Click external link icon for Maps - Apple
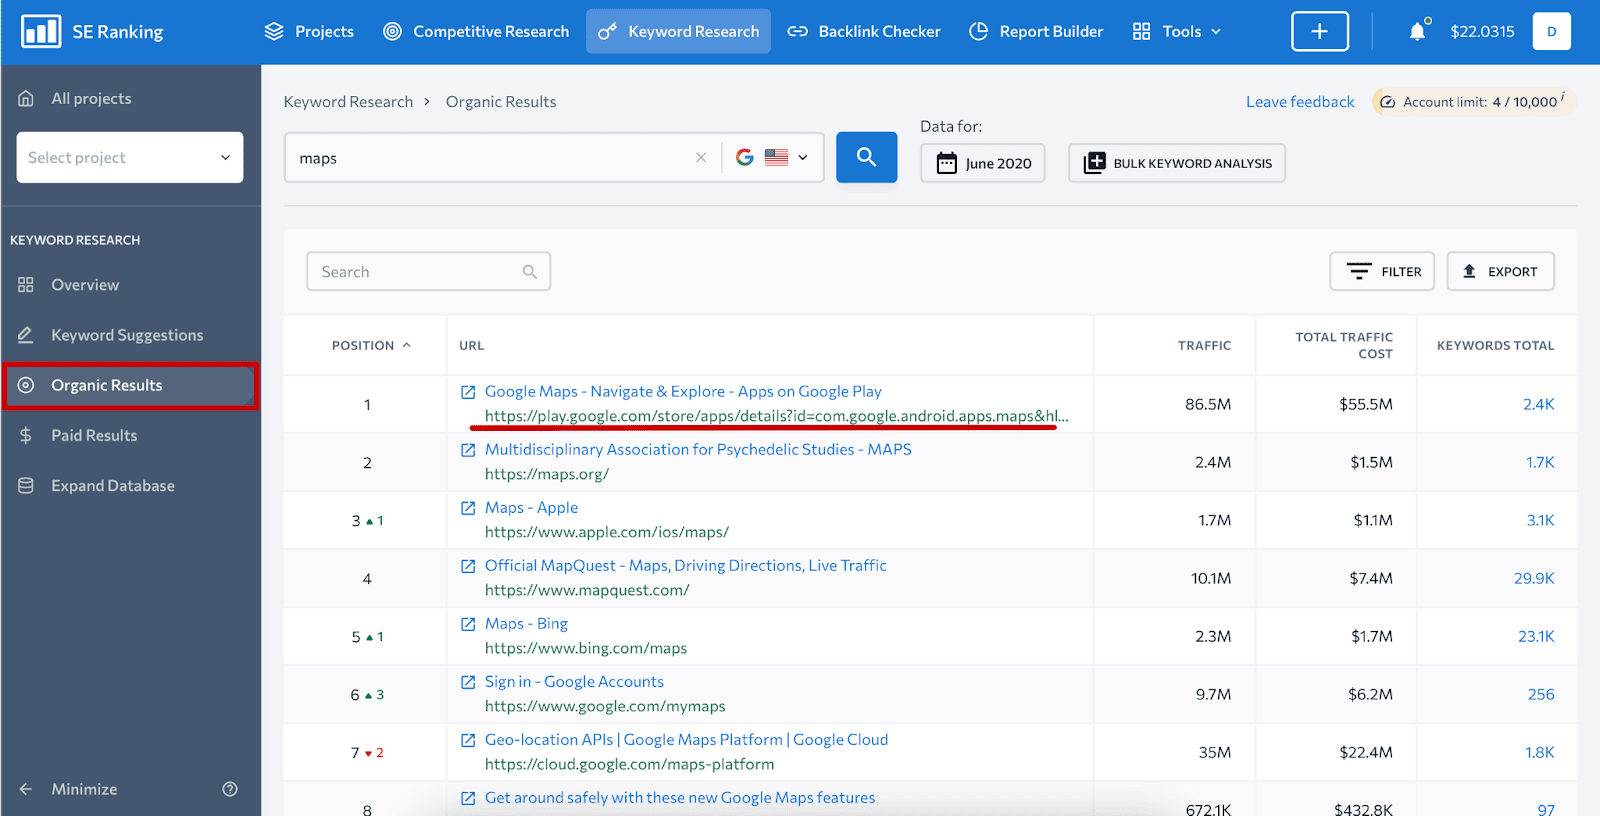 click(x=468, y=508)
